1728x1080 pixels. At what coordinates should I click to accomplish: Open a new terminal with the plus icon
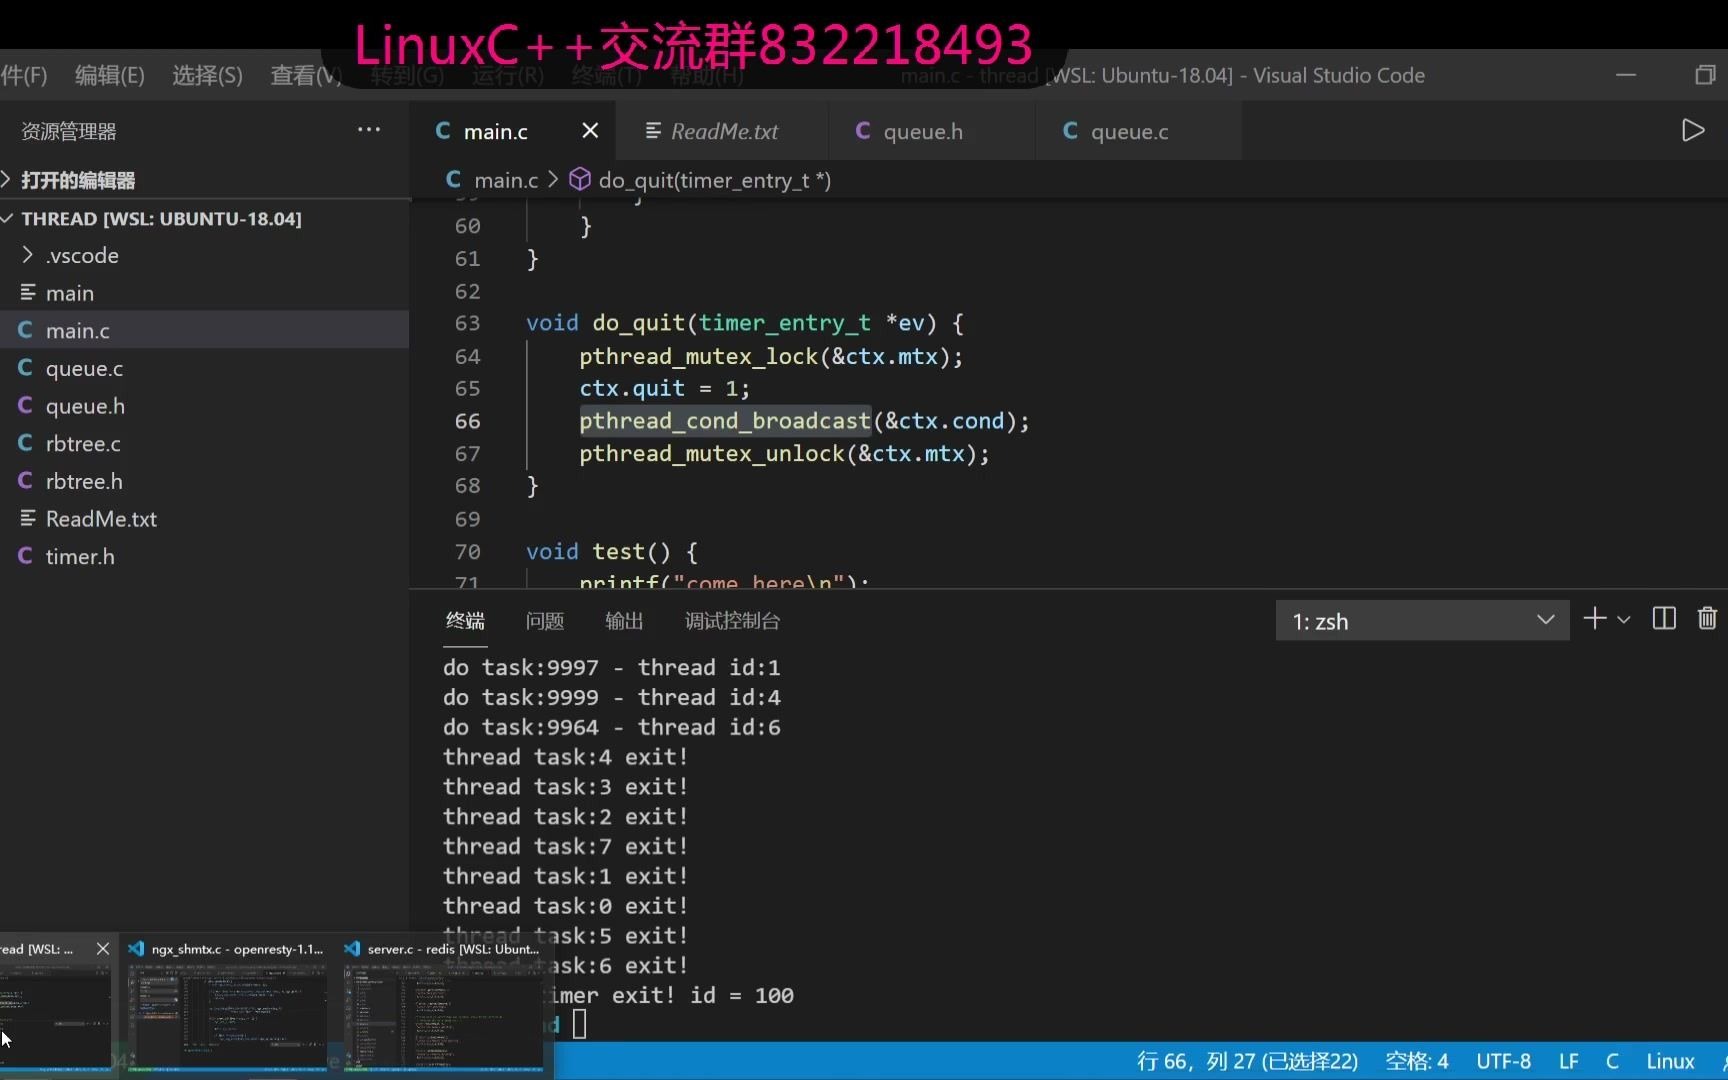click(1594, 619)
